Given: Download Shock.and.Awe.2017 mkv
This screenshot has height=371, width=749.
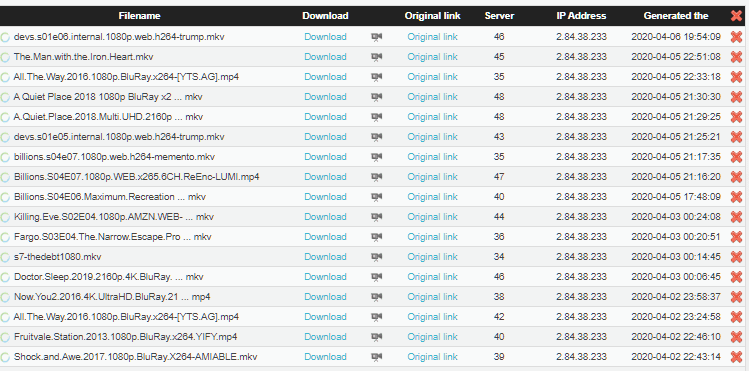Looking at the screenshot, I should tap(325, 357).
